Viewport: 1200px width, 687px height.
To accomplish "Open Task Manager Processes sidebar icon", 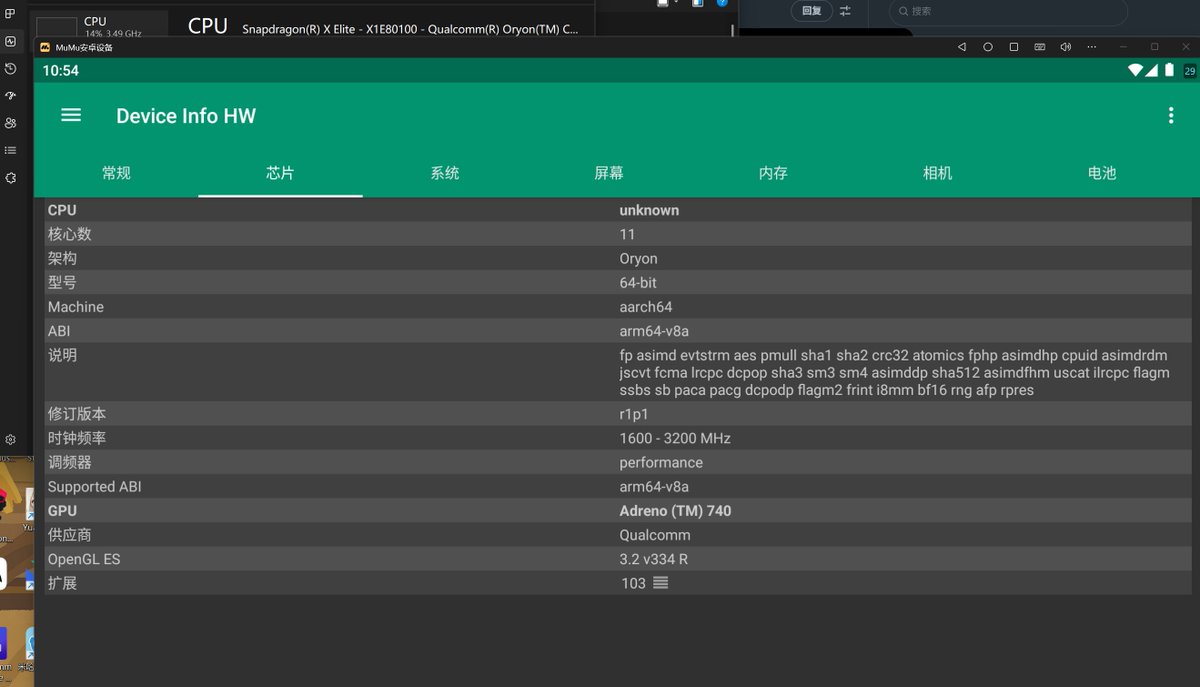I will 10,14.
